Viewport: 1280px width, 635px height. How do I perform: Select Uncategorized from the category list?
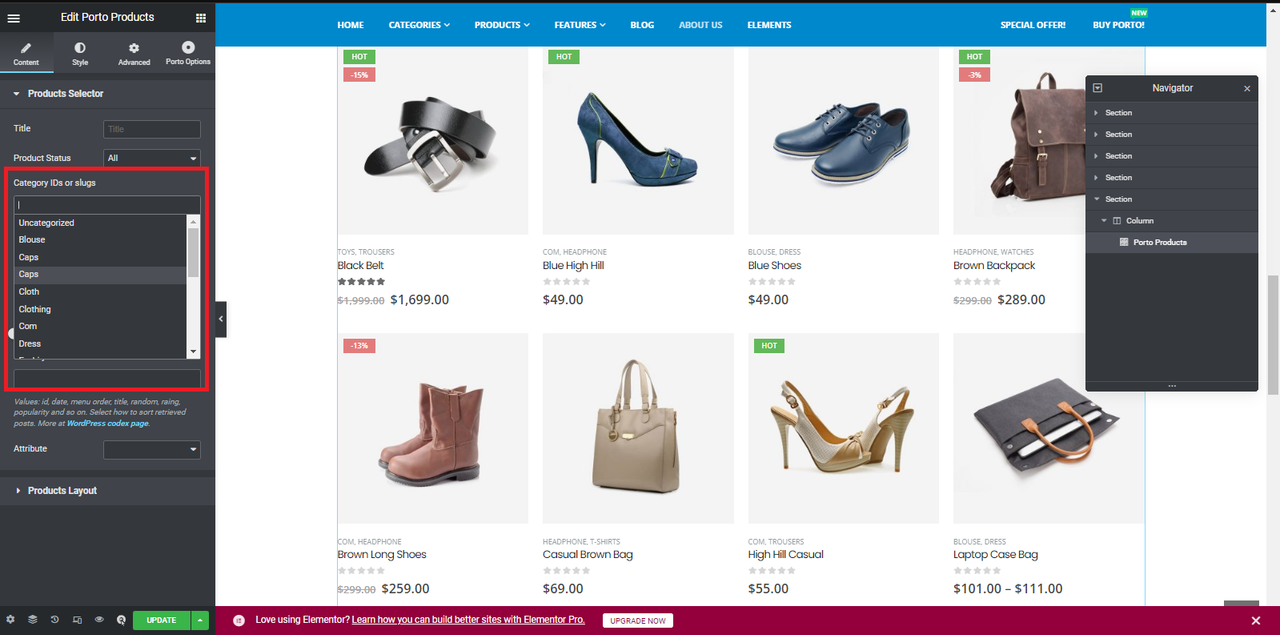(x=100, y=223)
